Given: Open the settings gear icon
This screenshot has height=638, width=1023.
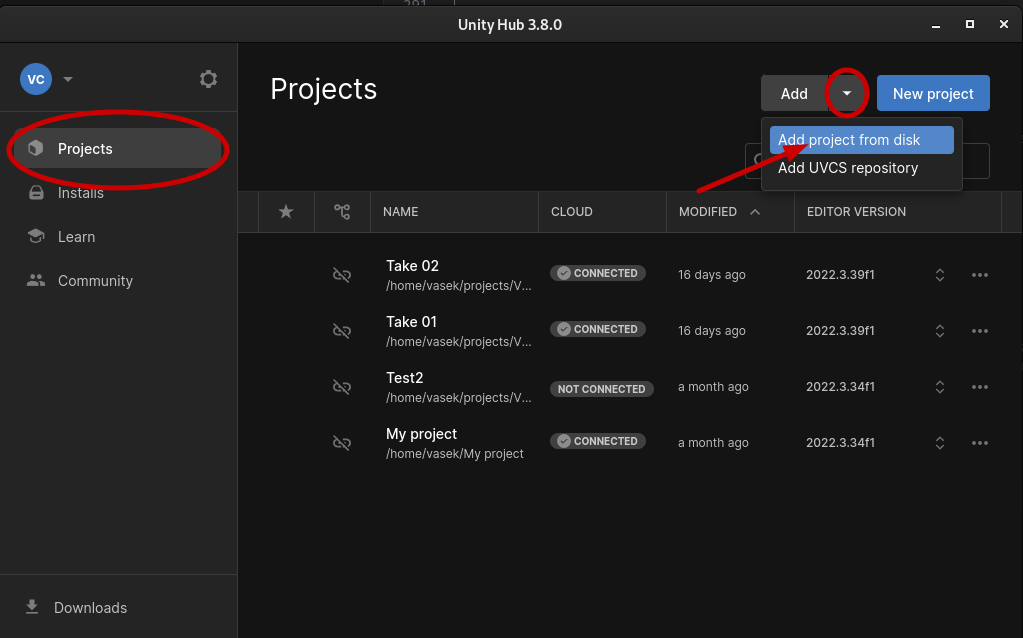Looking at the screenshot, I should click(208, 79).
